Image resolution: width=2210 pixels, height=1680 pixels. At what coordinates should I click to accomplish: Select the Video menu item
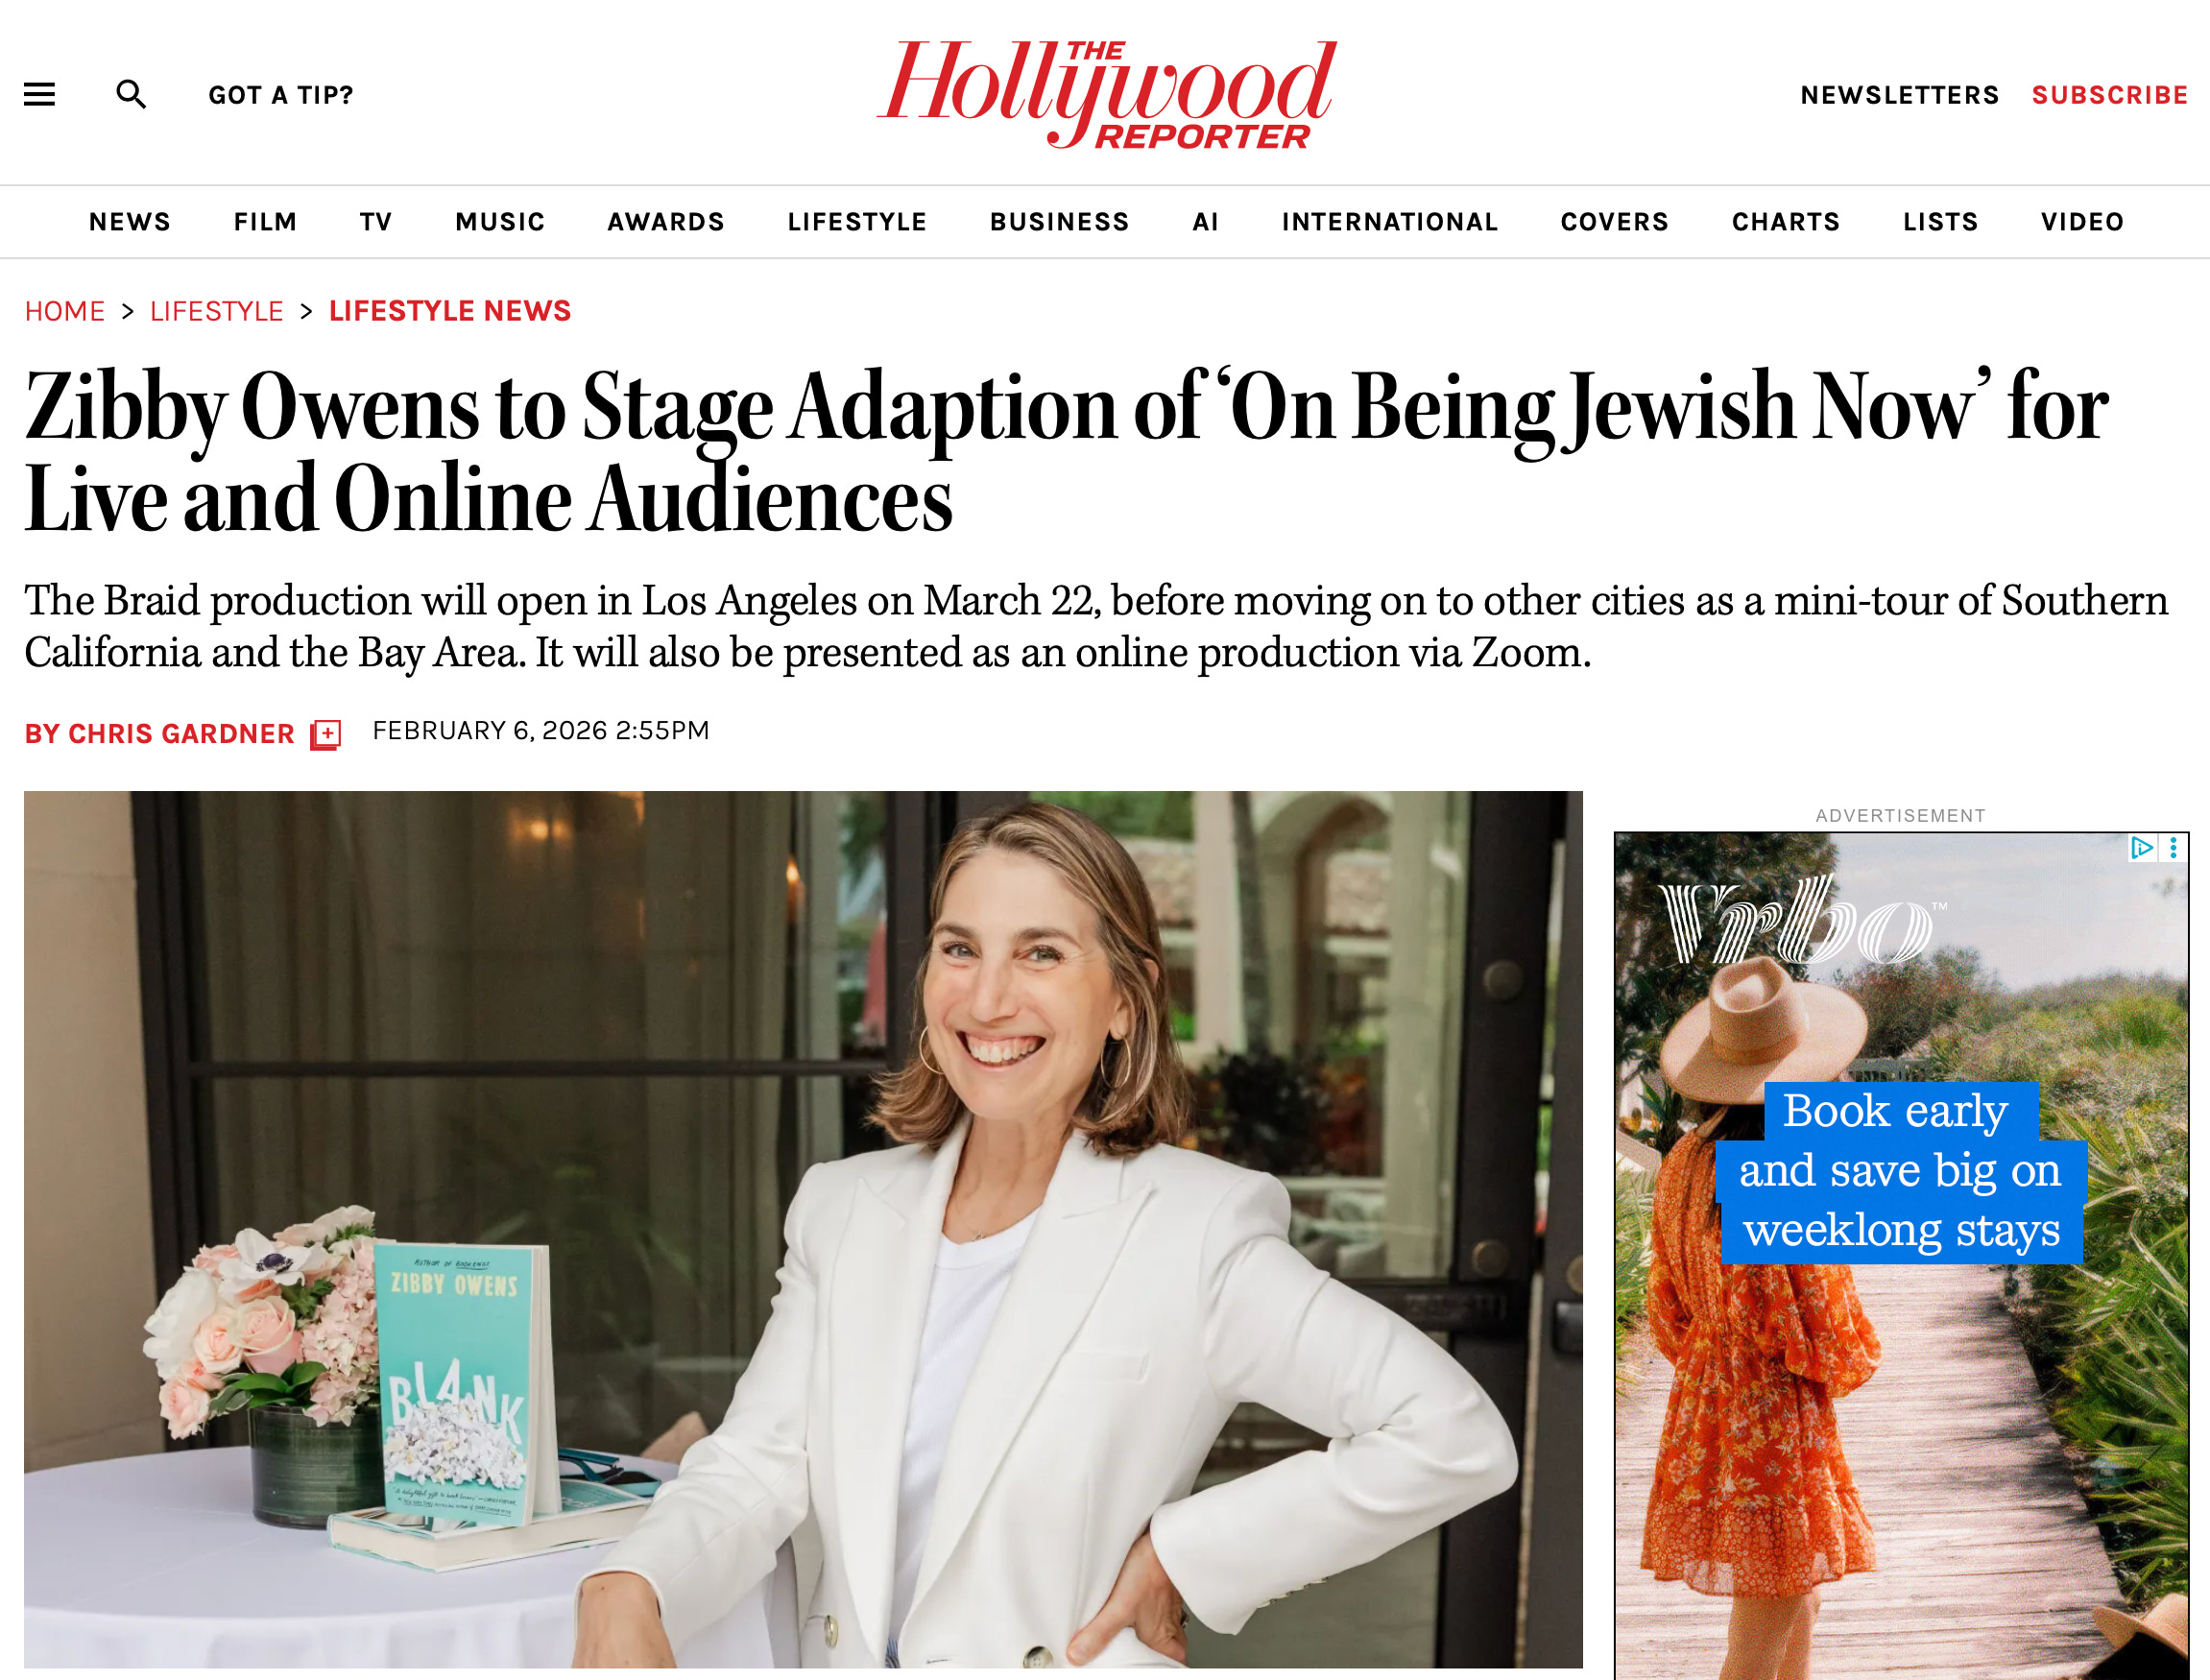tap(2082, 222)
